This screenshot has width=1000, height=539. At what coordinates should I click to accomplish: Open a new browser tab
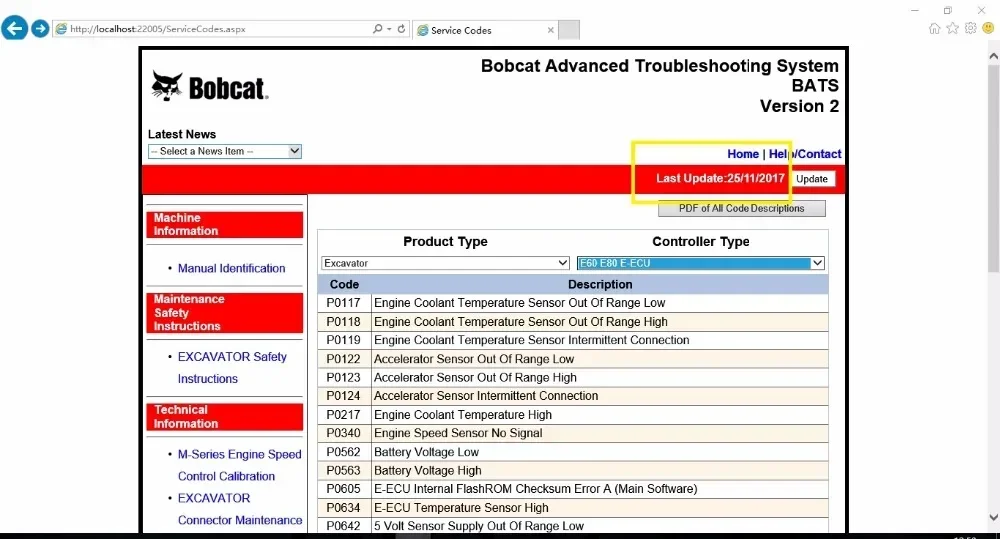569,30
